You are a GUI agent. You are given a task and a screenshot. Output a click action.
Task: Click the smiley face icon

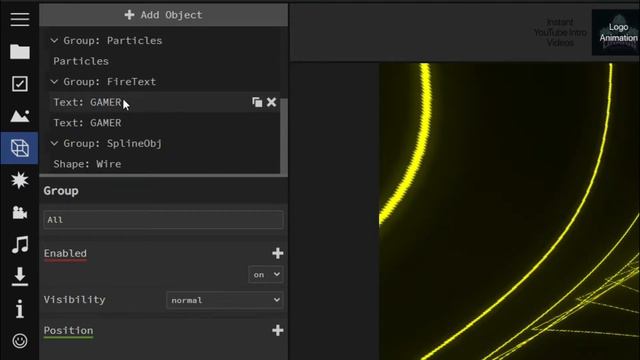coord(20,340)
